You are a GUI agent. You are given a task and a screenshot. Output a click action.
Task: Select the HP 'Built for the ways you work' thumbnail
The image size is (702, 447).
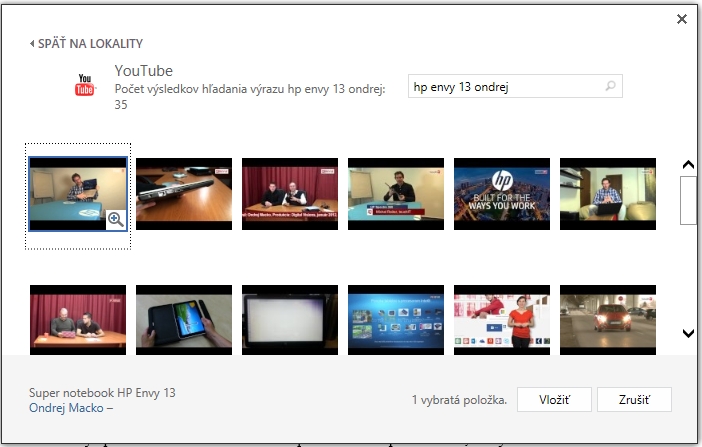point(502,195)
